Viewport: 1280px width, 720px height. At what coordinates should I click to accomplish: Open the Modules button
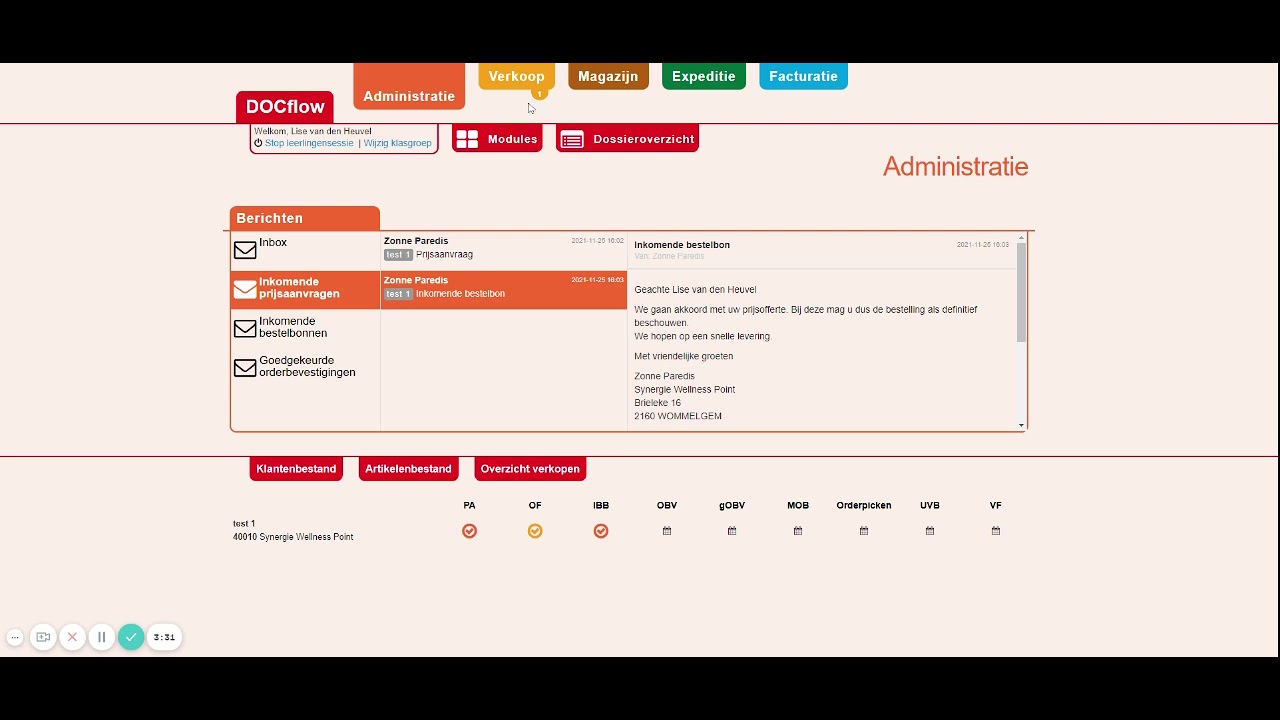pos(497,139)
